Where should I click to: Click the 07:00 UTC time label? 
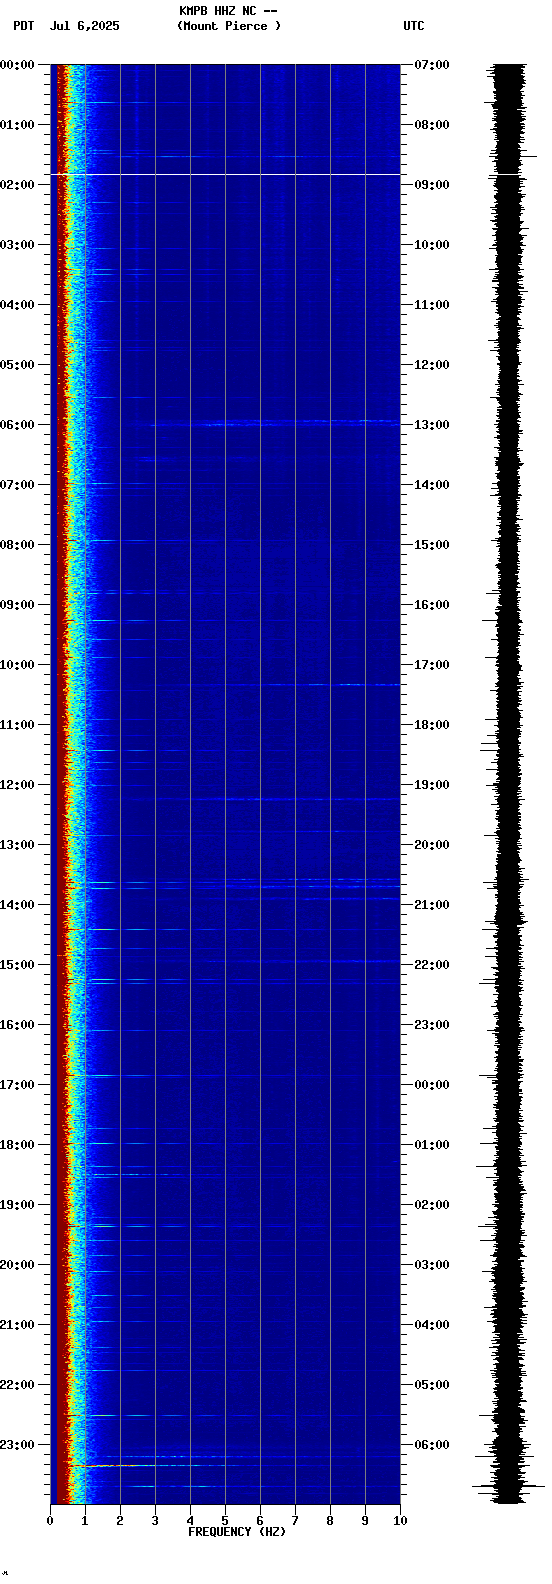point(432,65)
